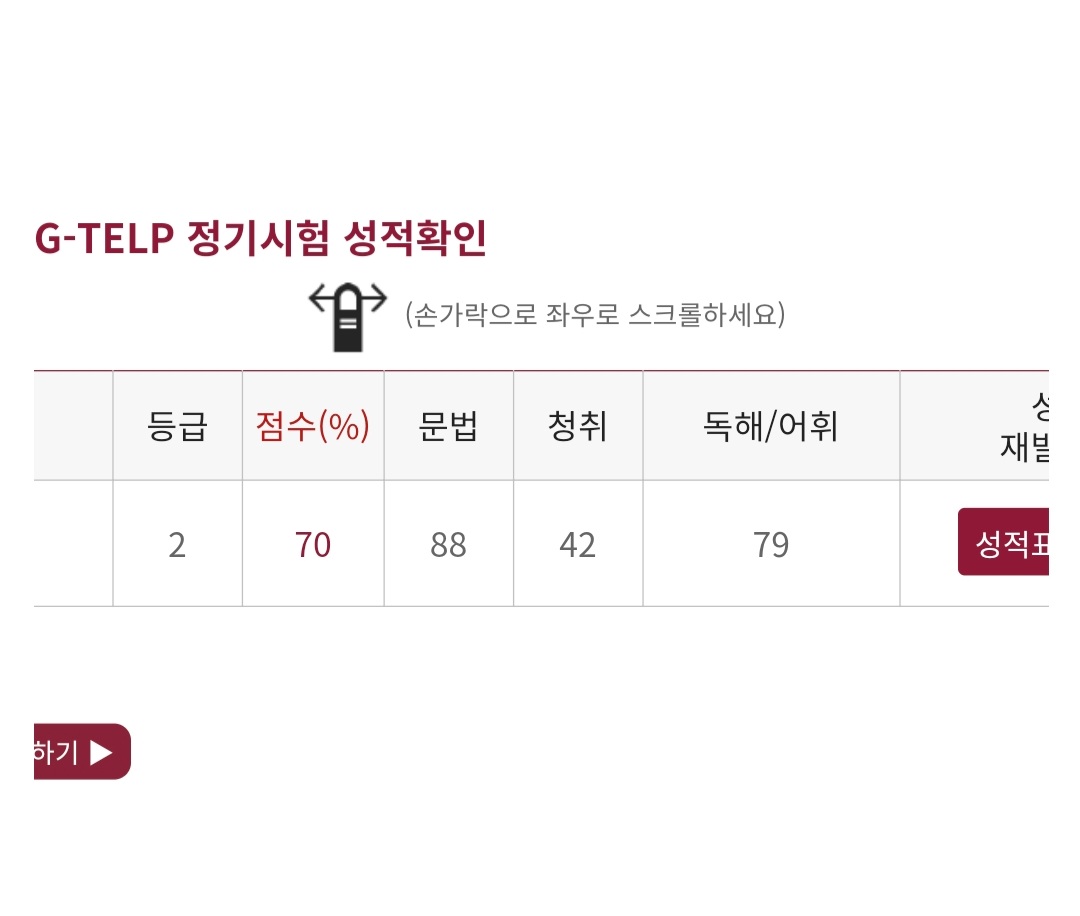The width and height of the screenshot is (1080, 916).
Task: Click the play arrow on 하기 button
Action: pyautogui.click(x=101, y=752)
